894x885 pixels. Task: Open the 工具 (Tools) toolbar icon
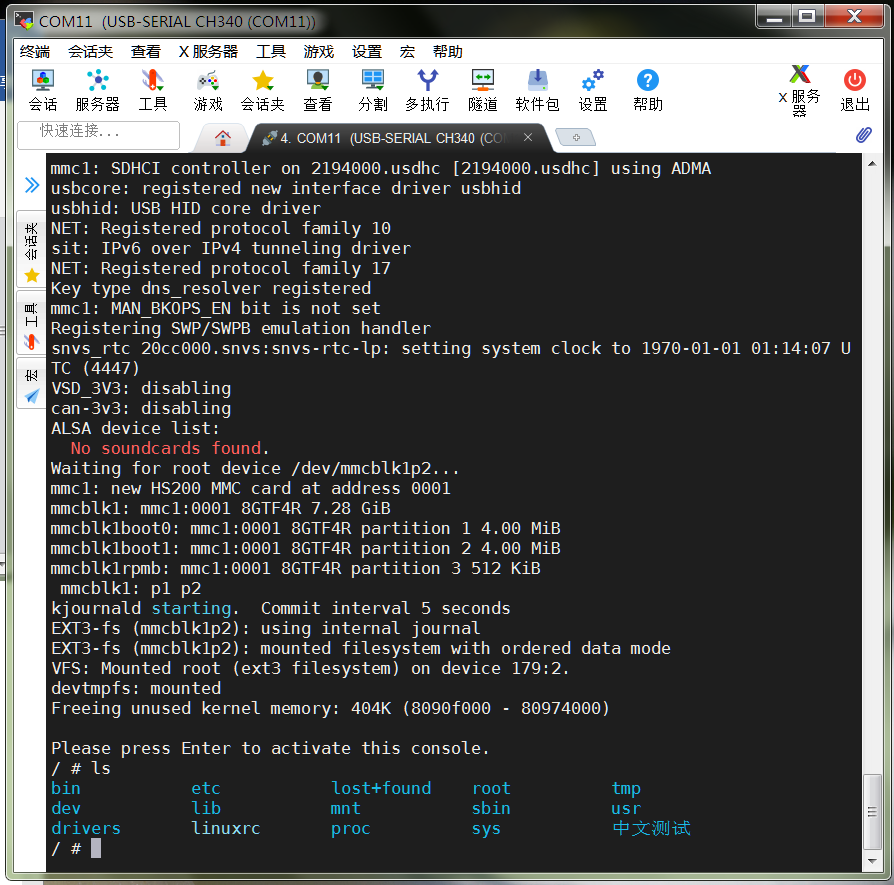[x=153, y=90]
